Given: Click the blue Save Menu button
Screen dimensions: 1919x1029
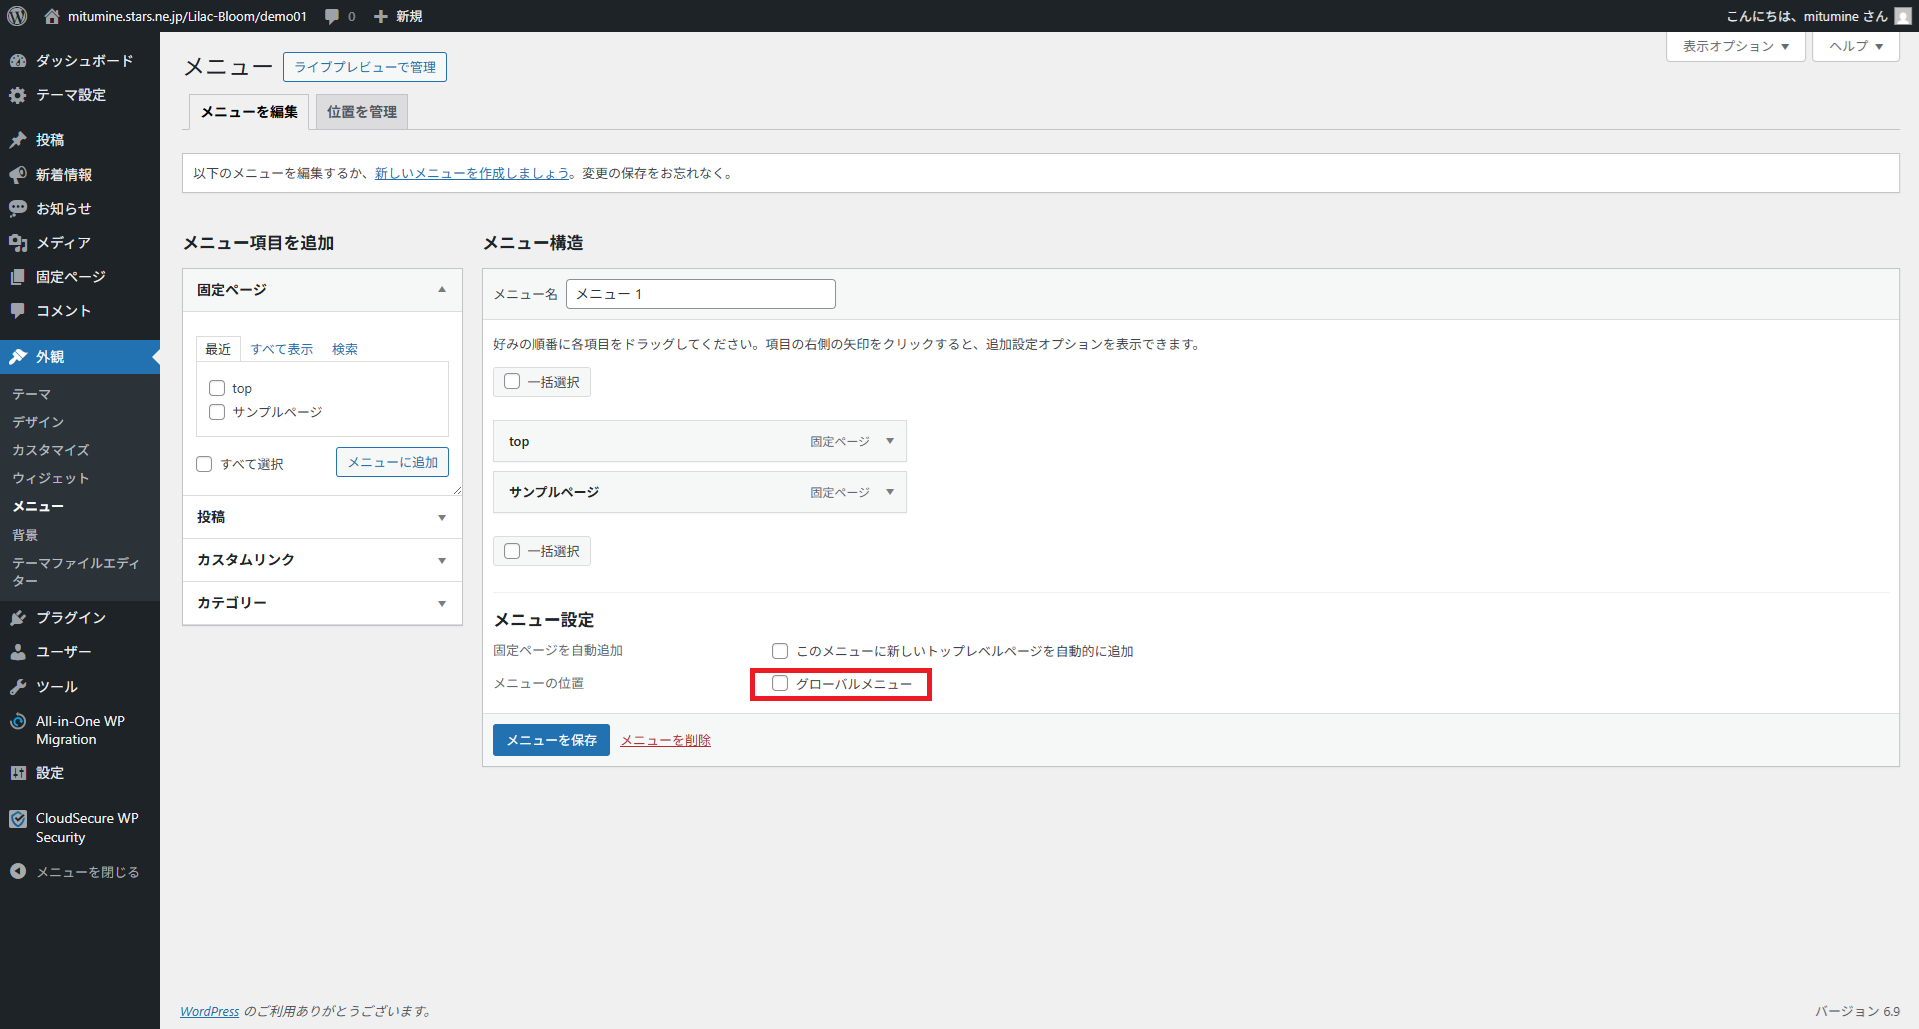Looking at the screenshot, I should pyautogui.click(x=551, y=740).
